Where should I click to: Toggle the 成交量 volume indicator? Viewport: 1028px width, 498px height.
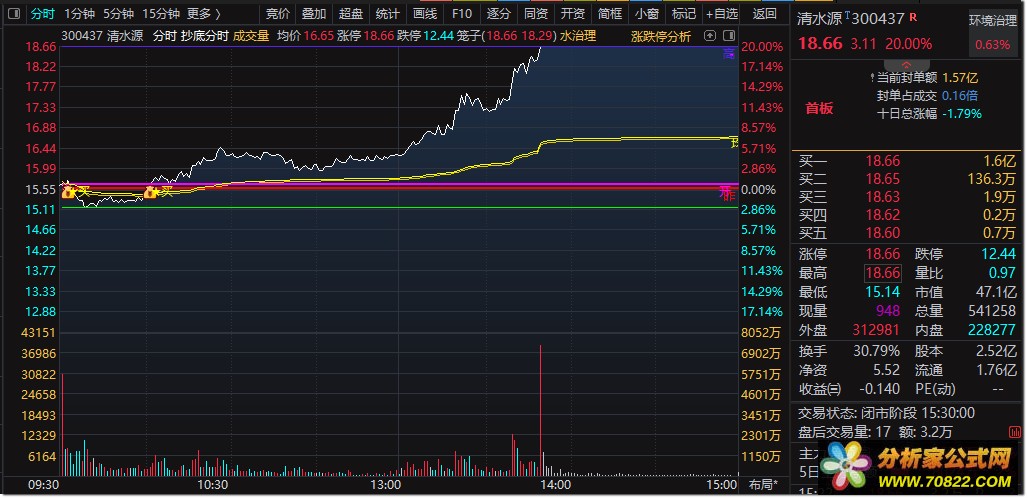(x=251, y=36)
